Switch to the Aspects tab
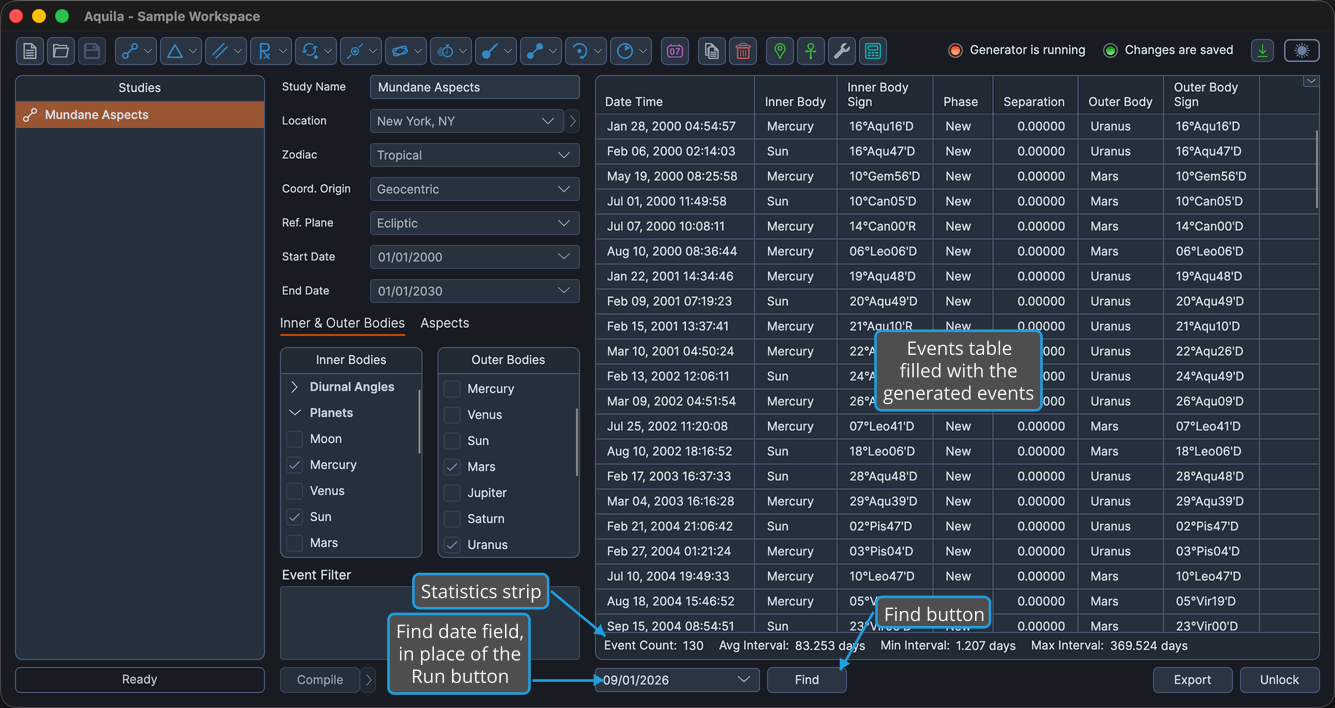This screenshot has width=1335, height=708. pos(445,323)
